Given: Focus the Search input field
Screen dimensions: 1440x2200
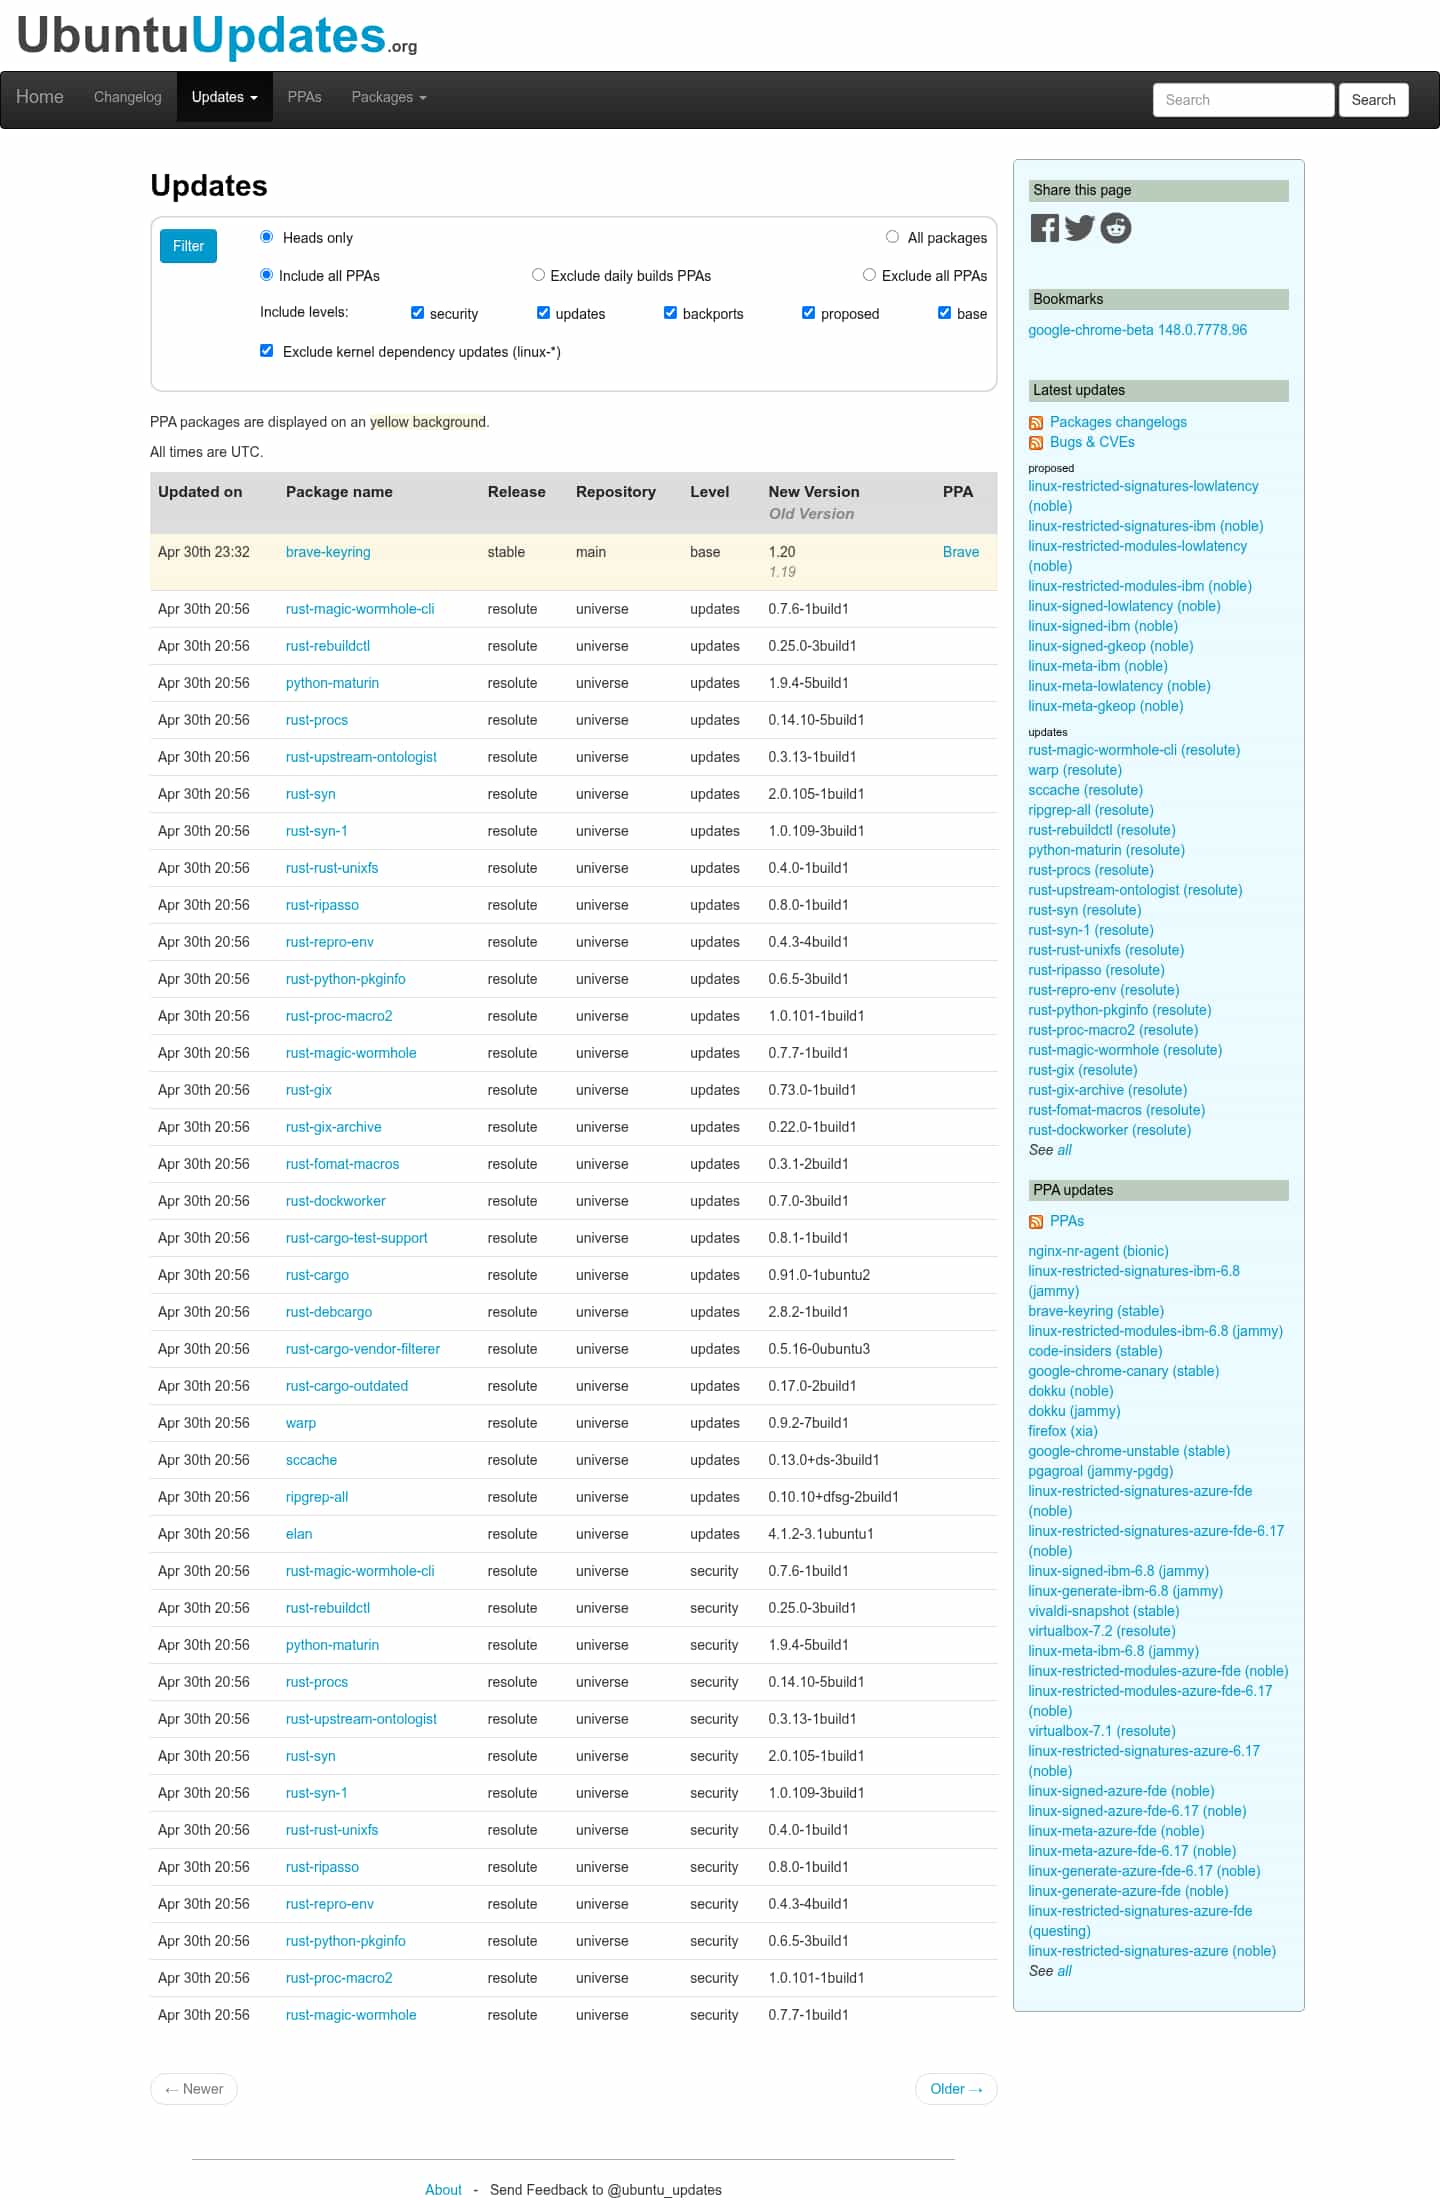Looking at the screenshot, I should [1243, 100].
